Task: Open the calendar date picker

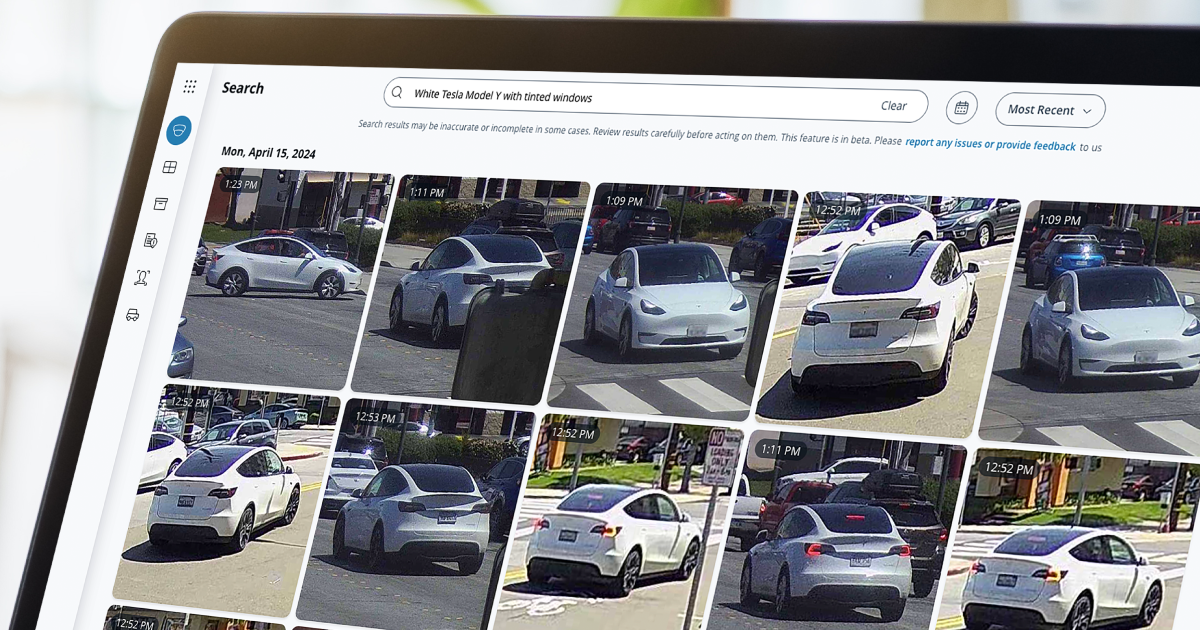Action: (962, 107)
